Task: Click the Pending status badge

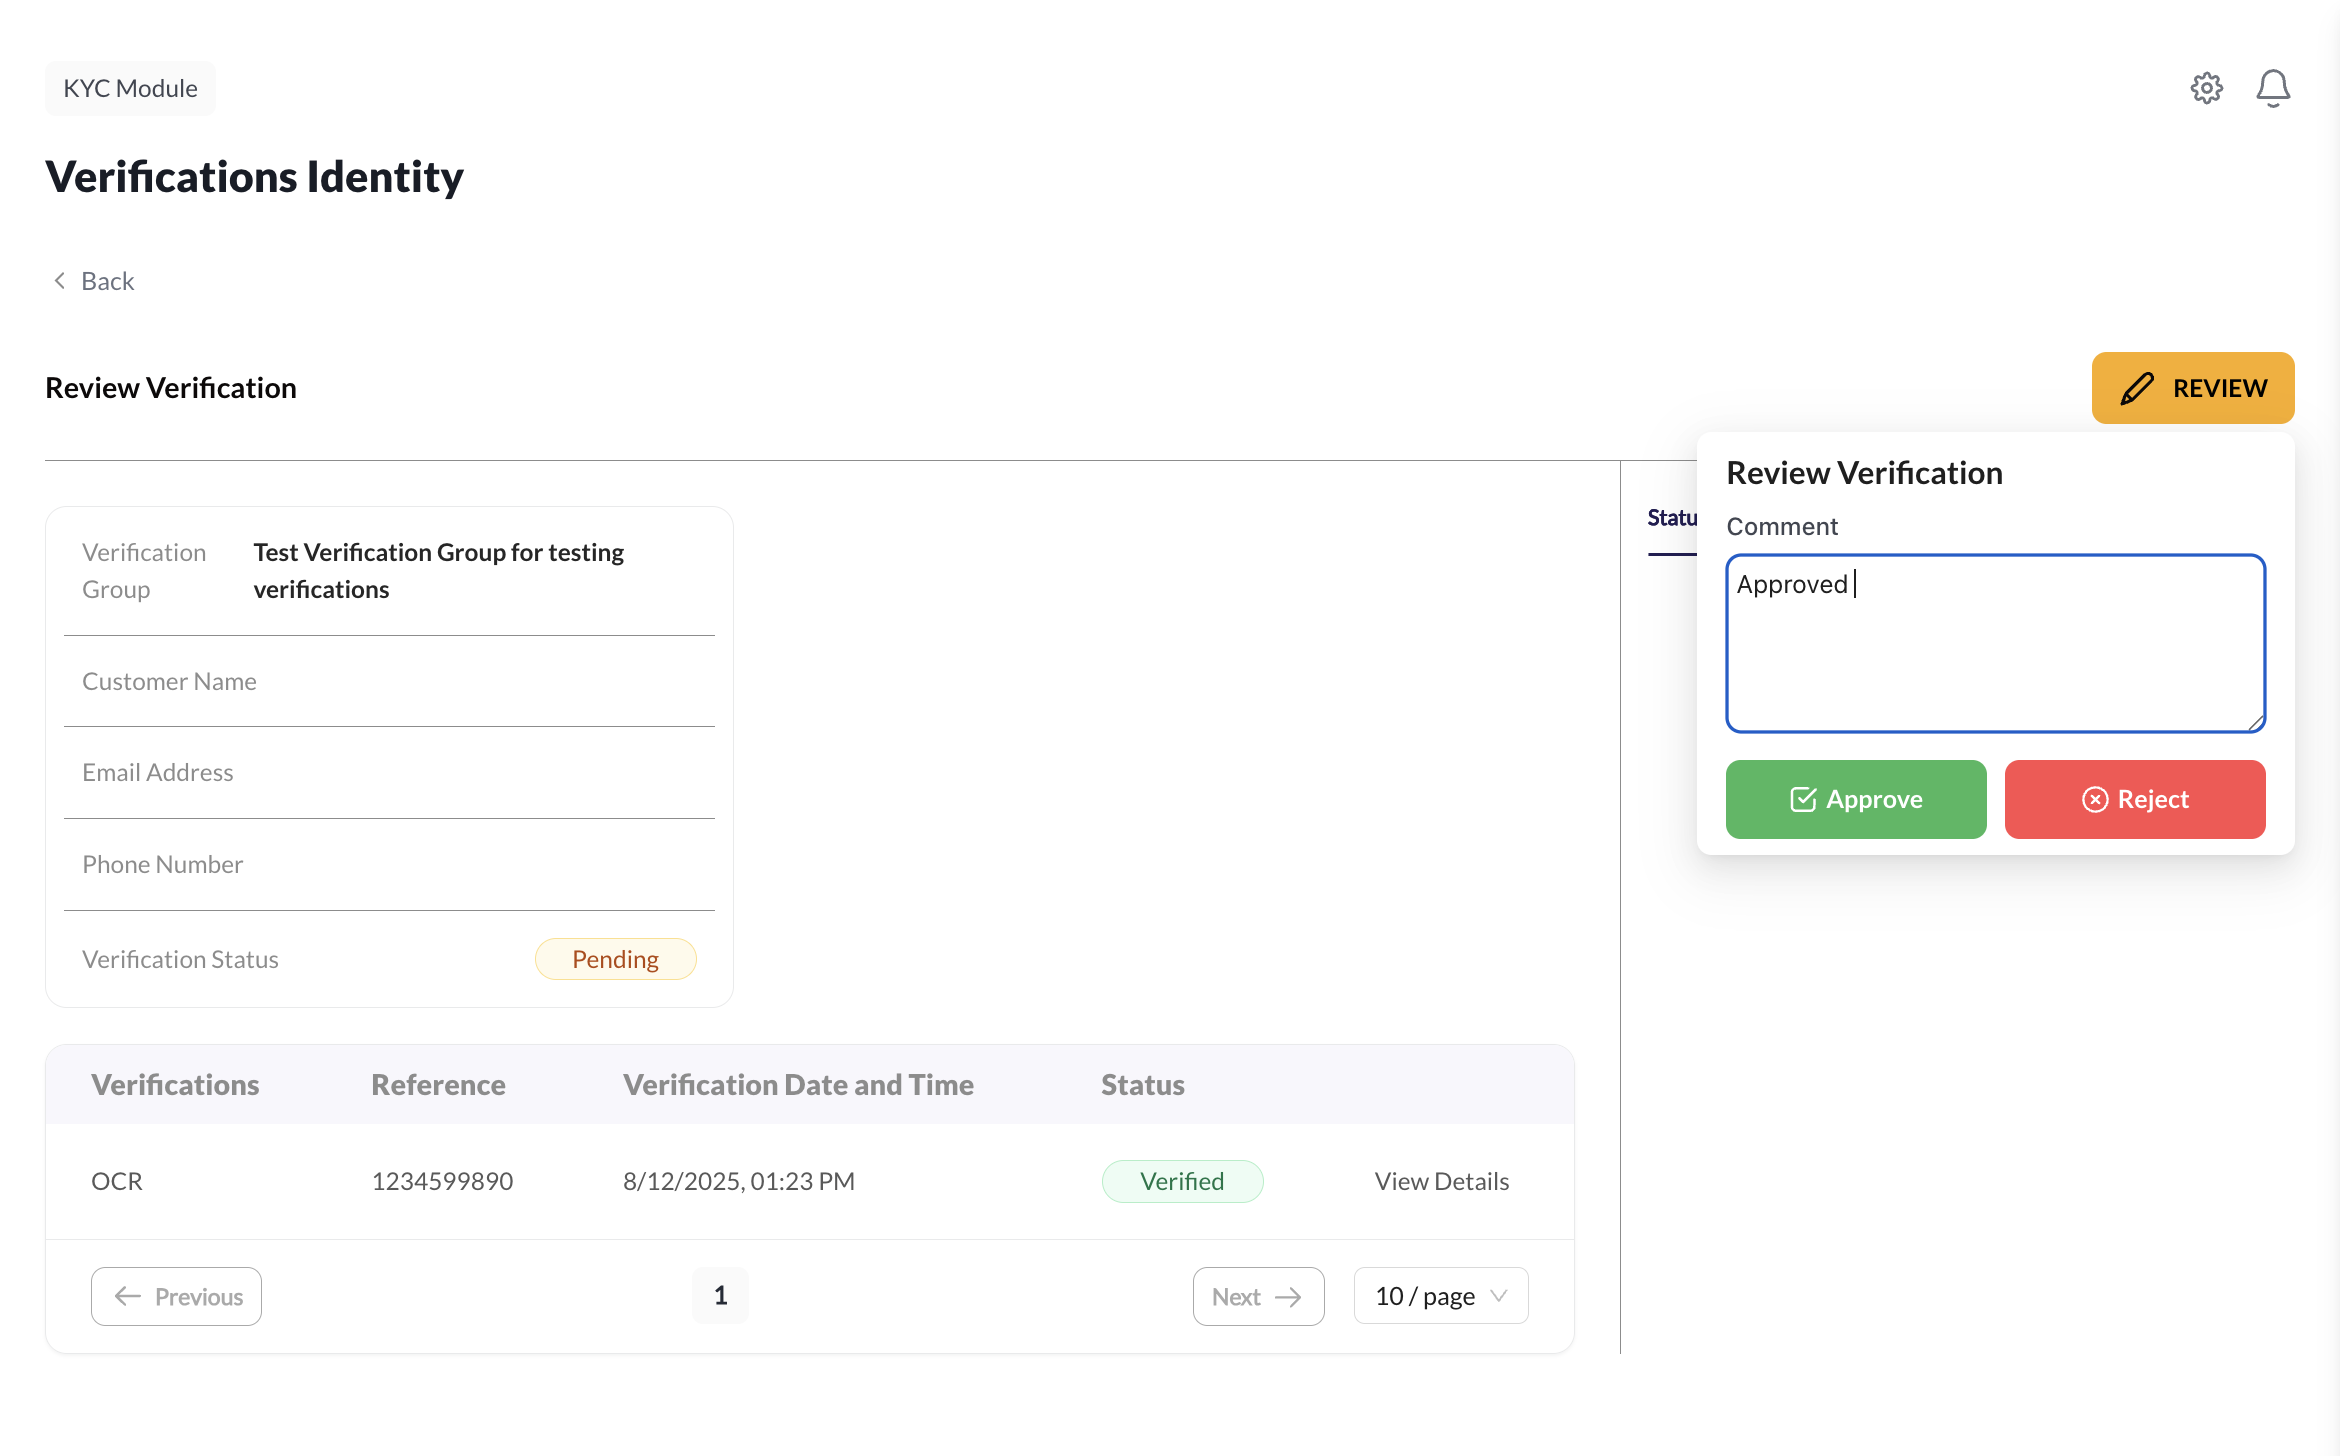Action: (x=615, y=958)
